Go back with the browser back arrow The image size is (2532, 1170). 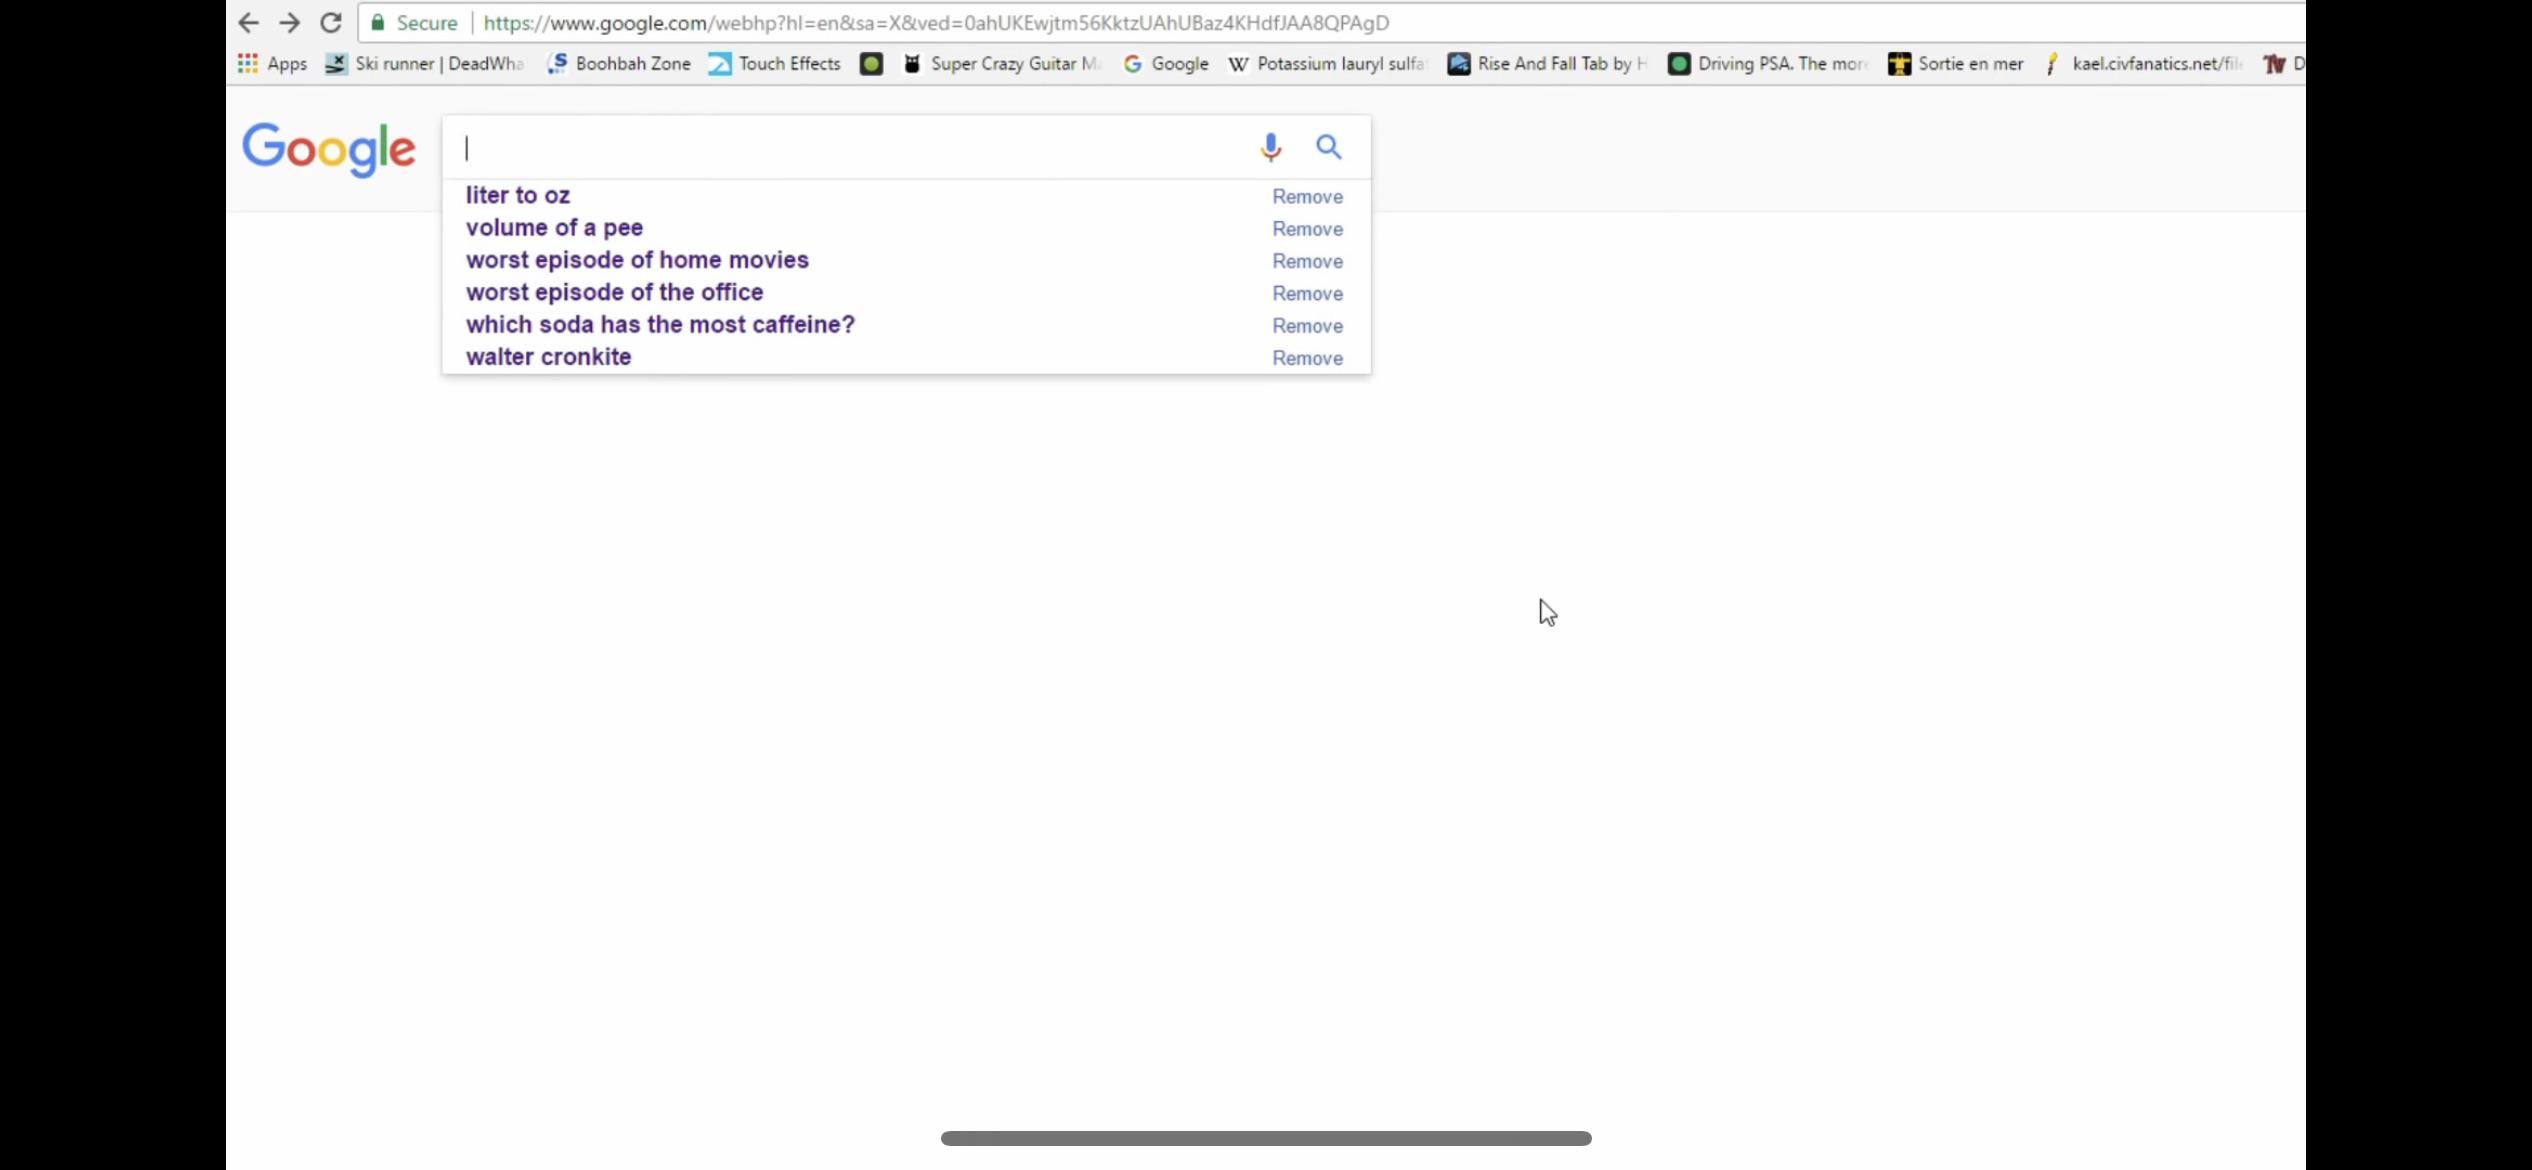249,22
